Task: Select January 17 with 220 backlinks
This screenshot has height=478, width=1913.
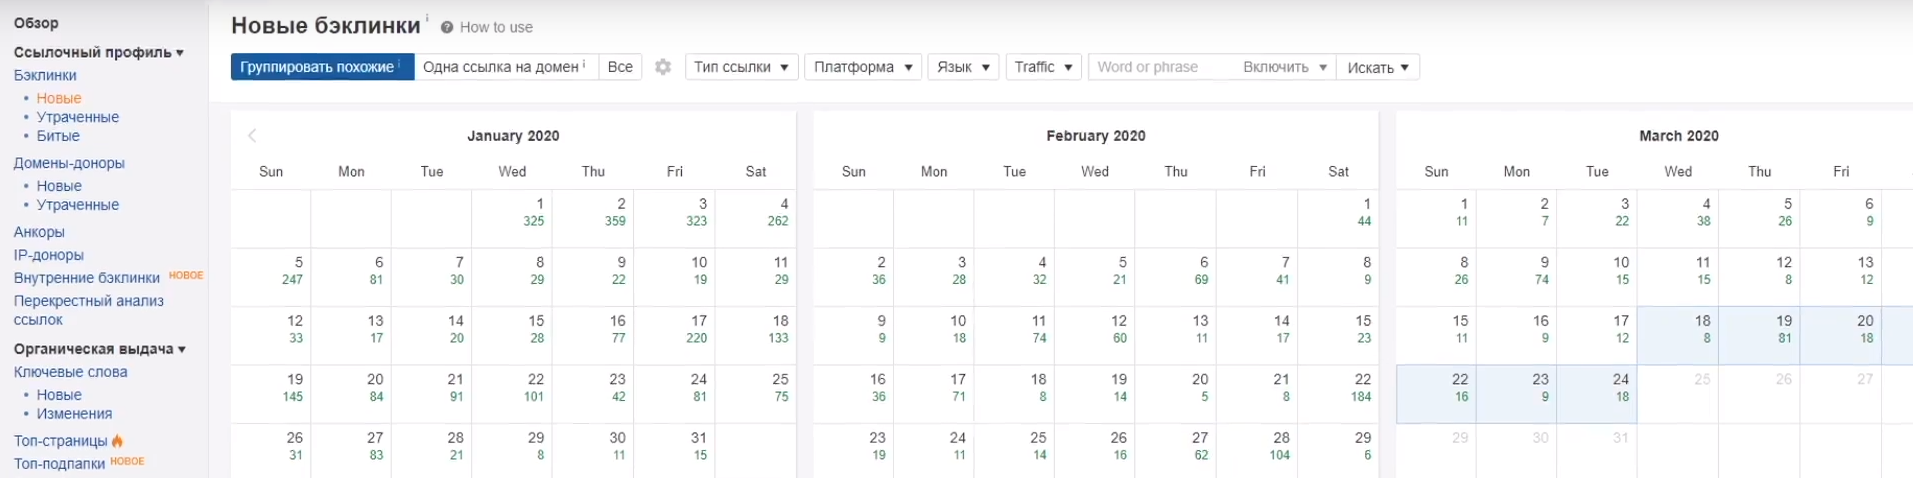Action: click(675, 329)
